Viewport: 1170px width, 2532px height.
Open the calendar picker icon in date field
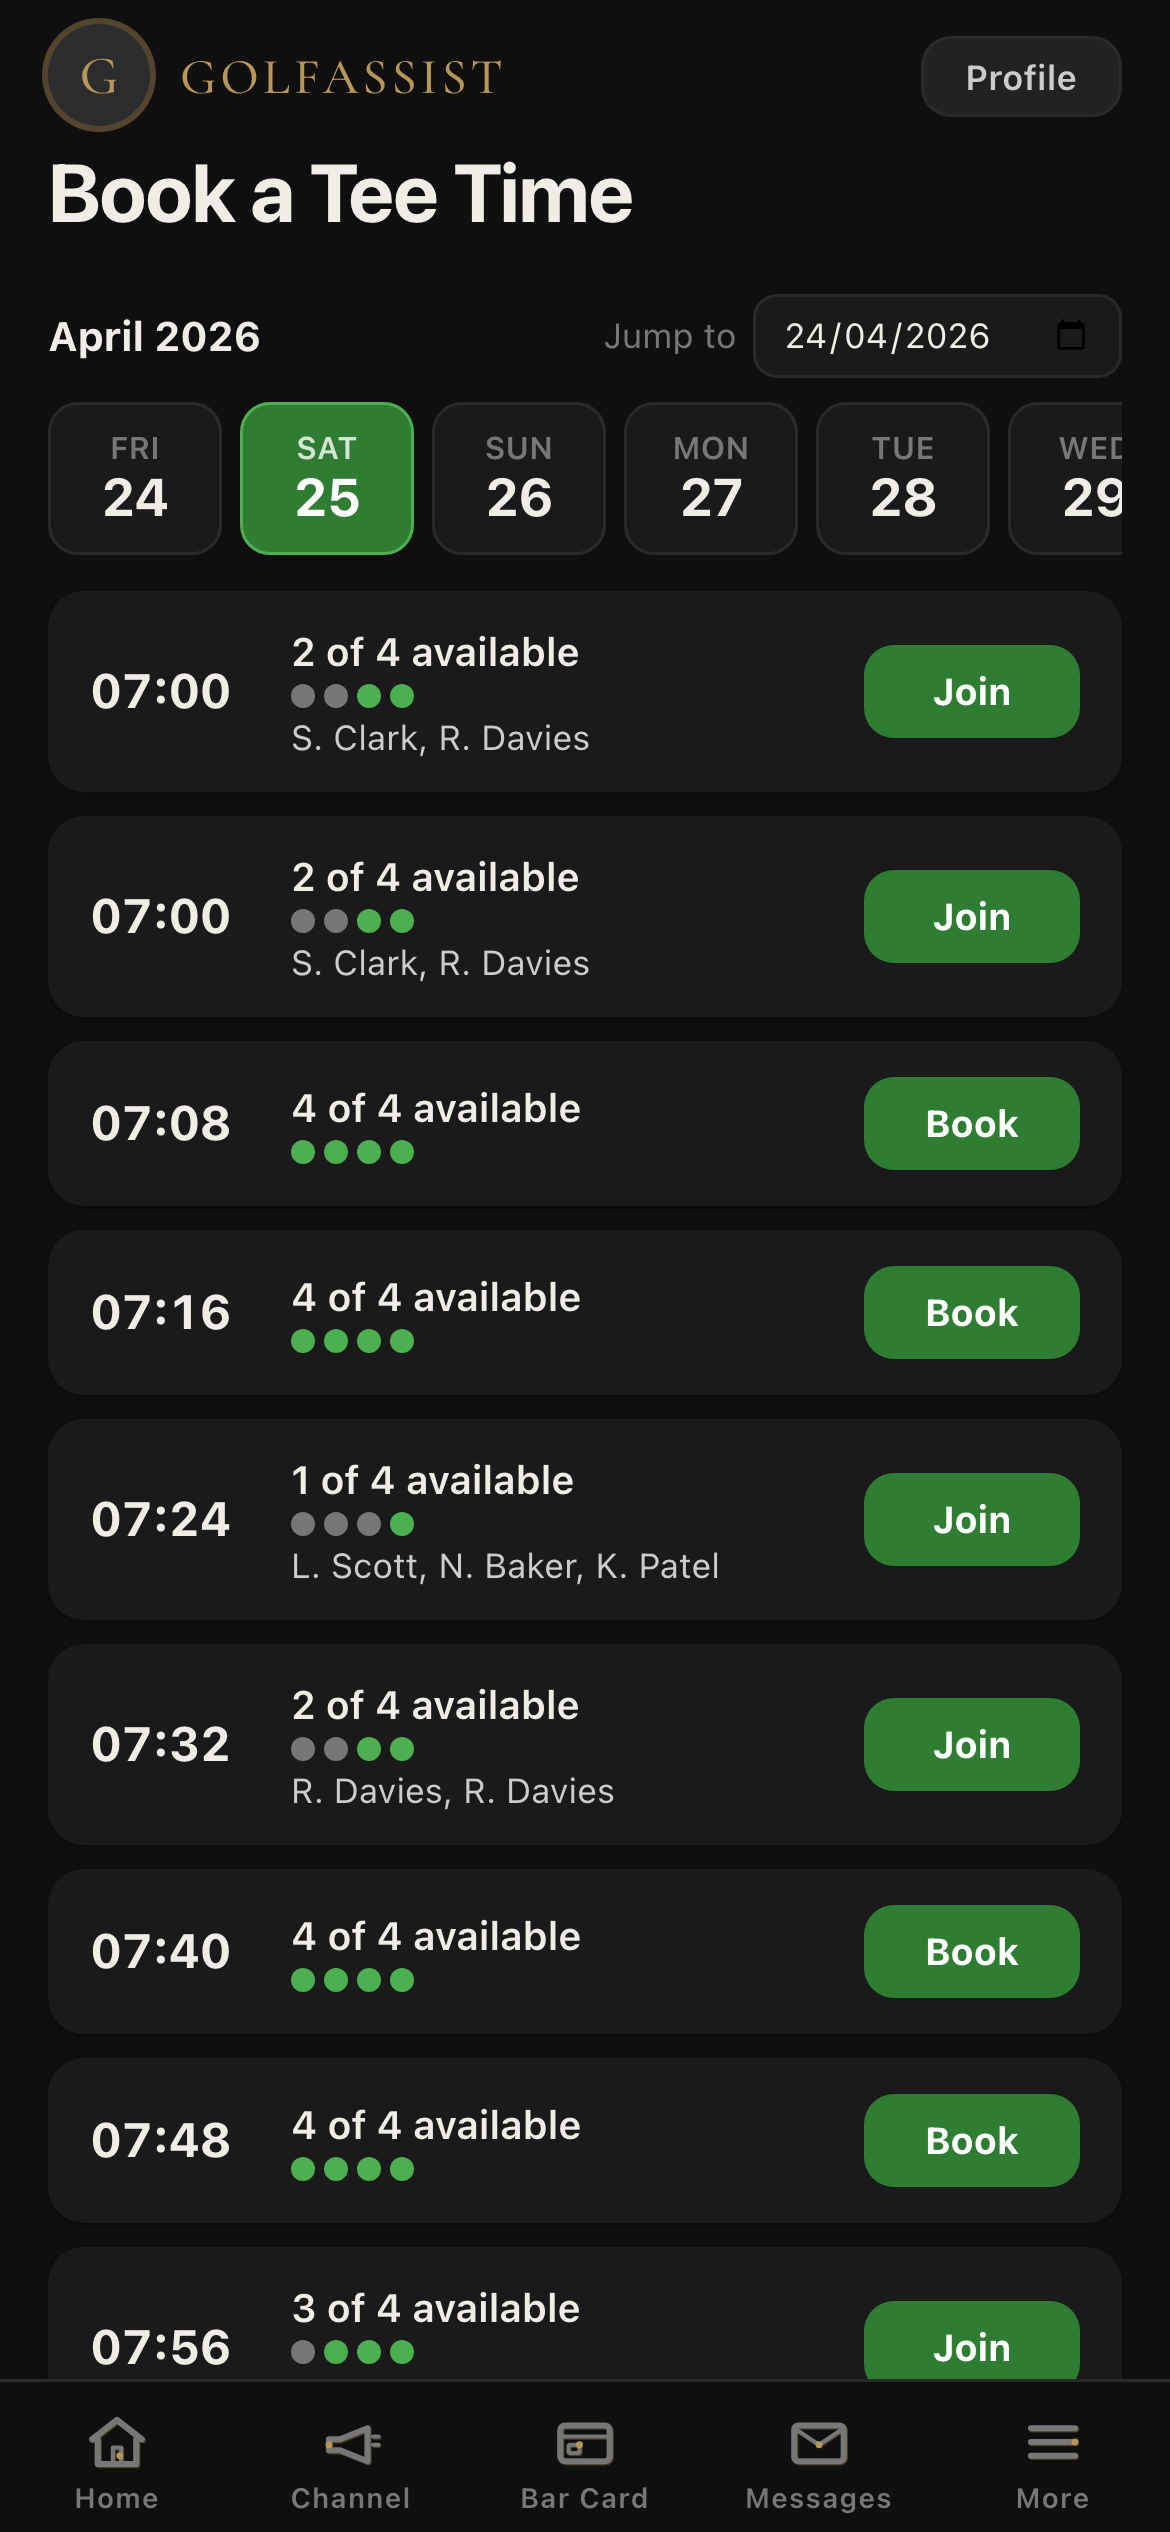coord(1071,336)
